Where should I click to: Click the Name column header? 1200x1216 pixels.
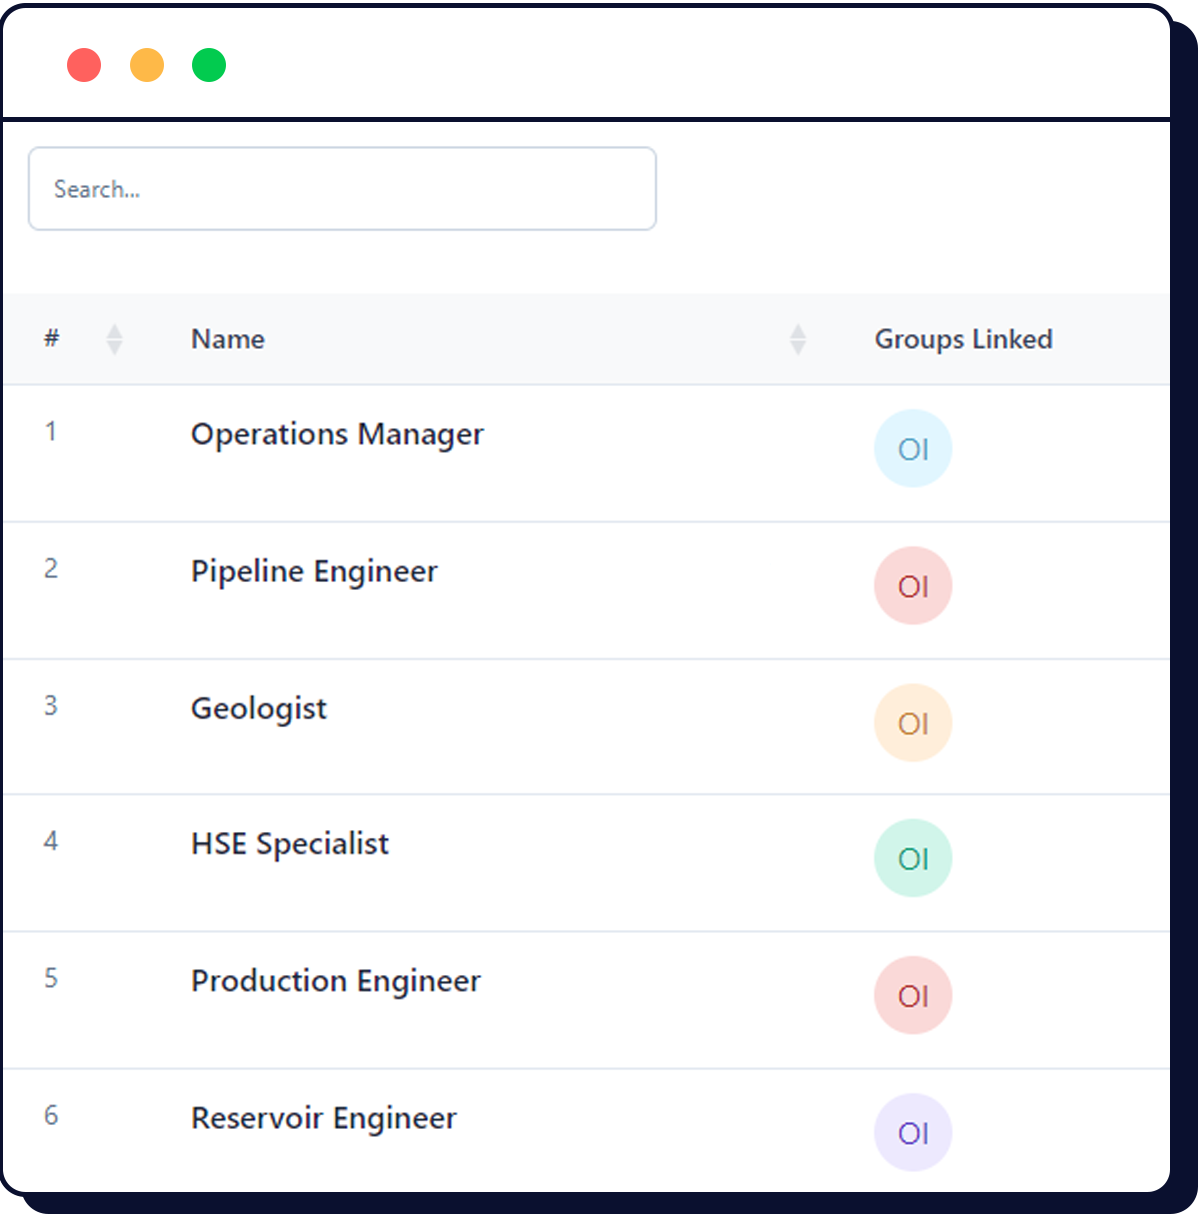[227, 339]
